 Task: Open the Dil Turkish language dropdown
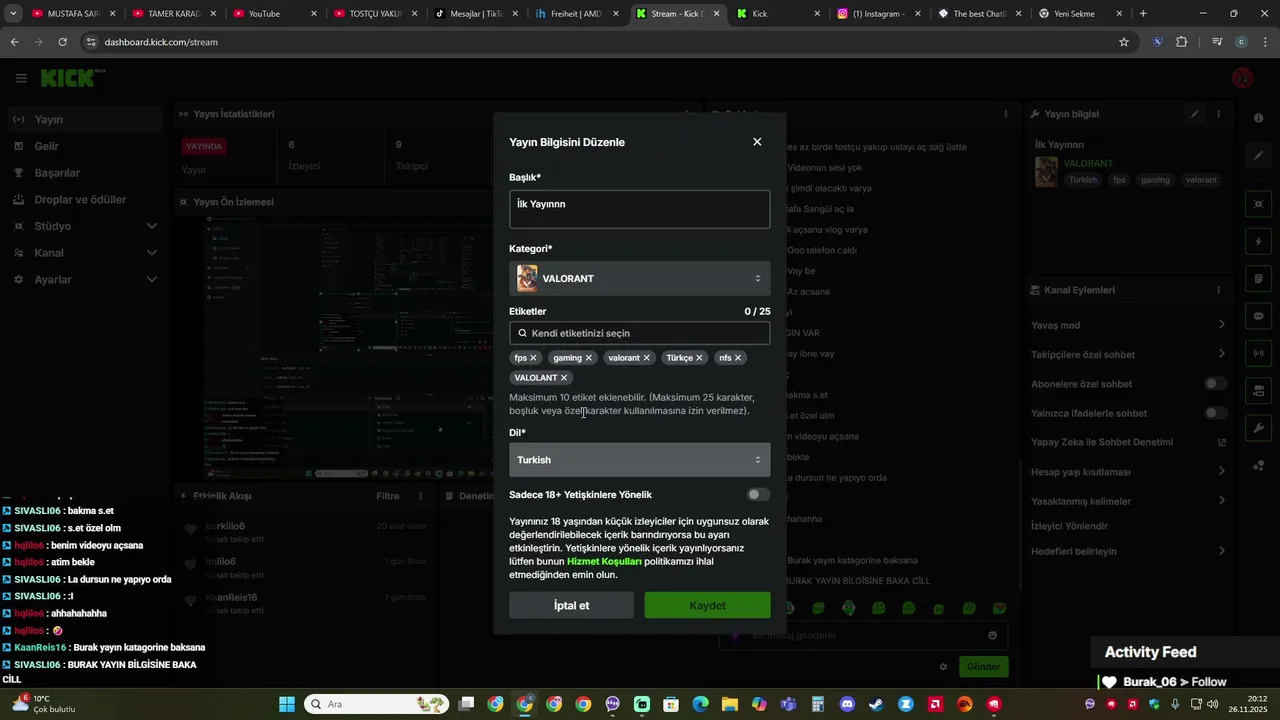(639, 460)
